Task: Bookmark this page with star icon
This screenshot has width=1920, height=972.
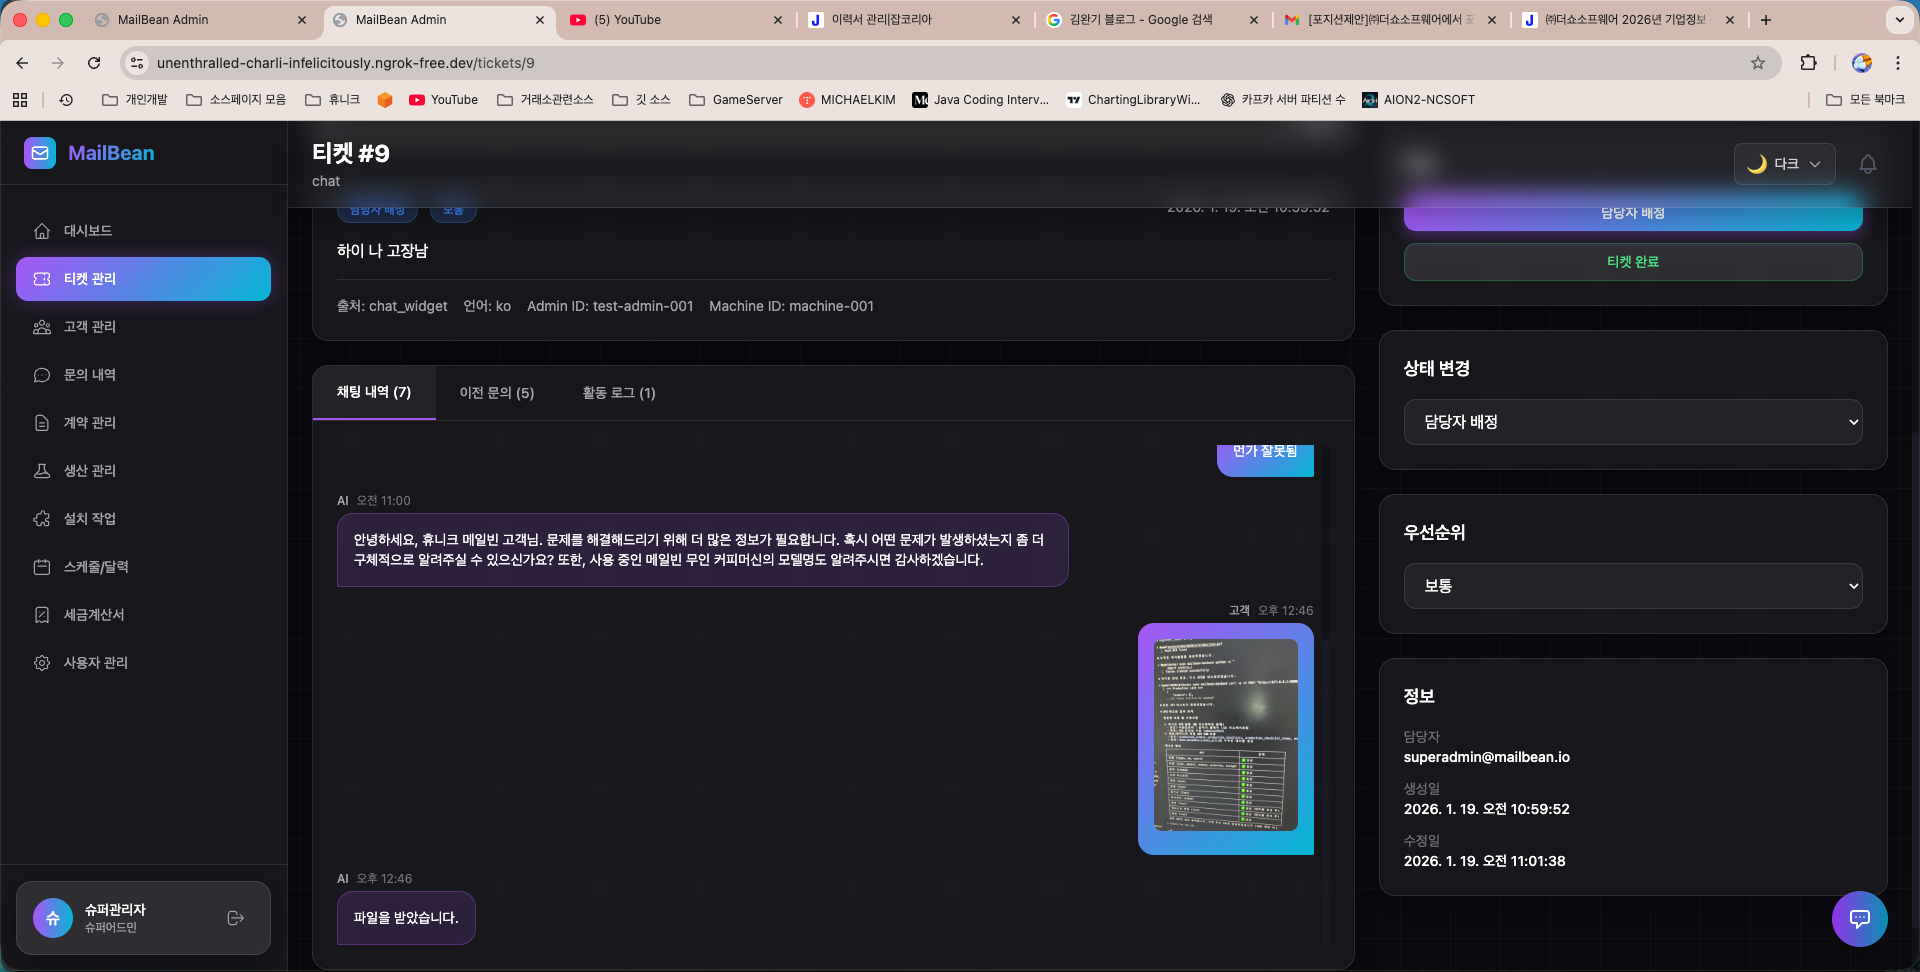Action: click(x=1758, y=63)
